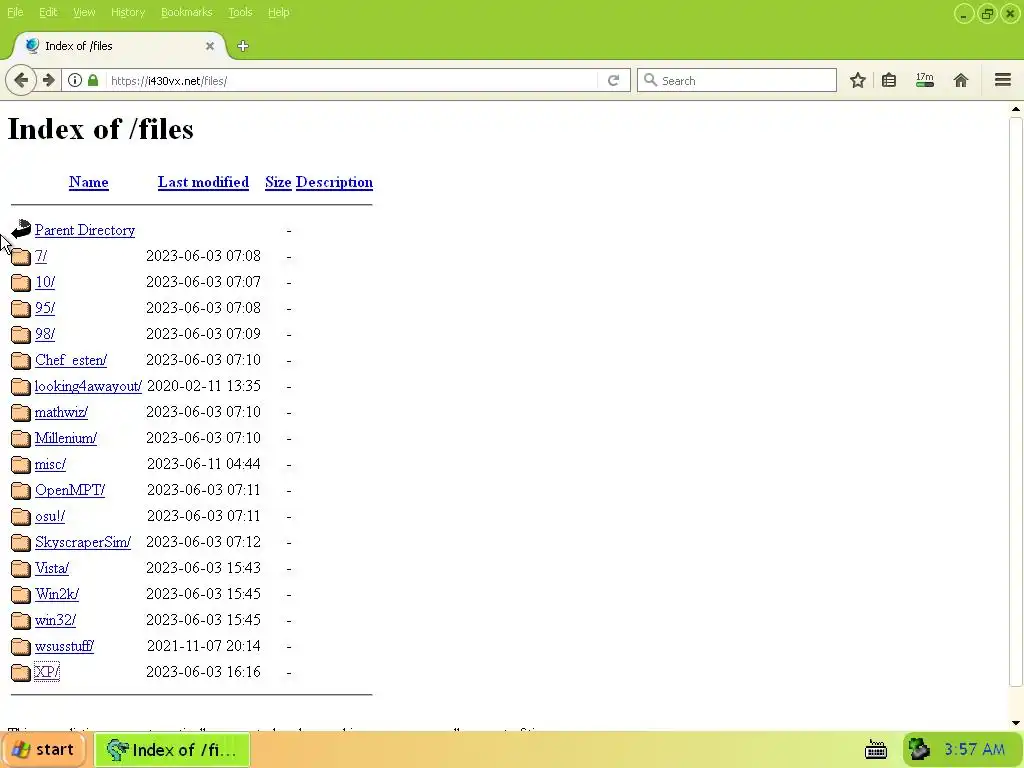Click the folder icon next to 10/
This screenshot has width=1024, height=768.
tap(21, 282)
